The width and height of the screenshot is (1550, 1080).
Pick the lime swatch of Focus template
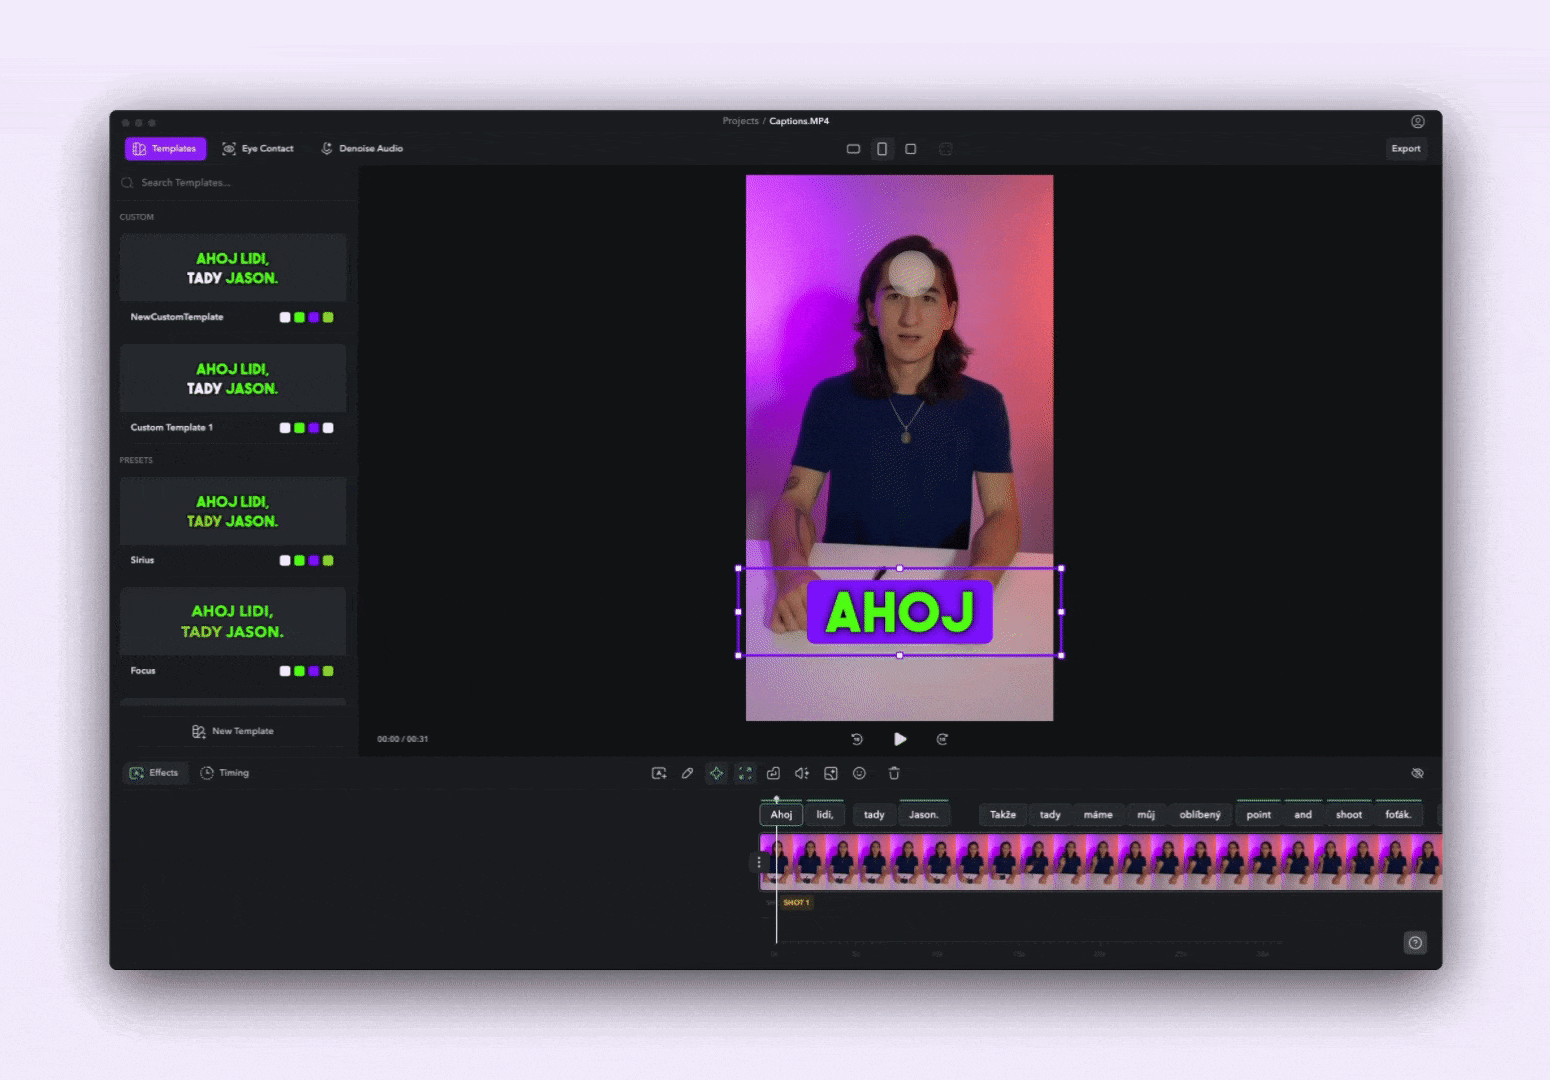(328, 671)
